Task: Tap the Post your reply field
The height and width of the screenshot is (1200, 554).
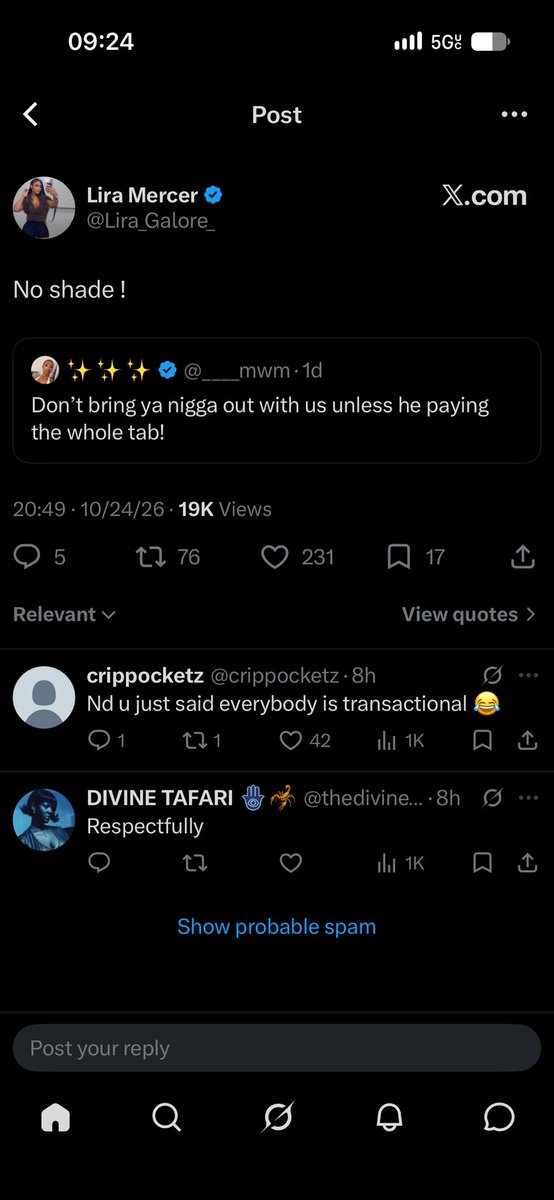Action: [277, 1048]
